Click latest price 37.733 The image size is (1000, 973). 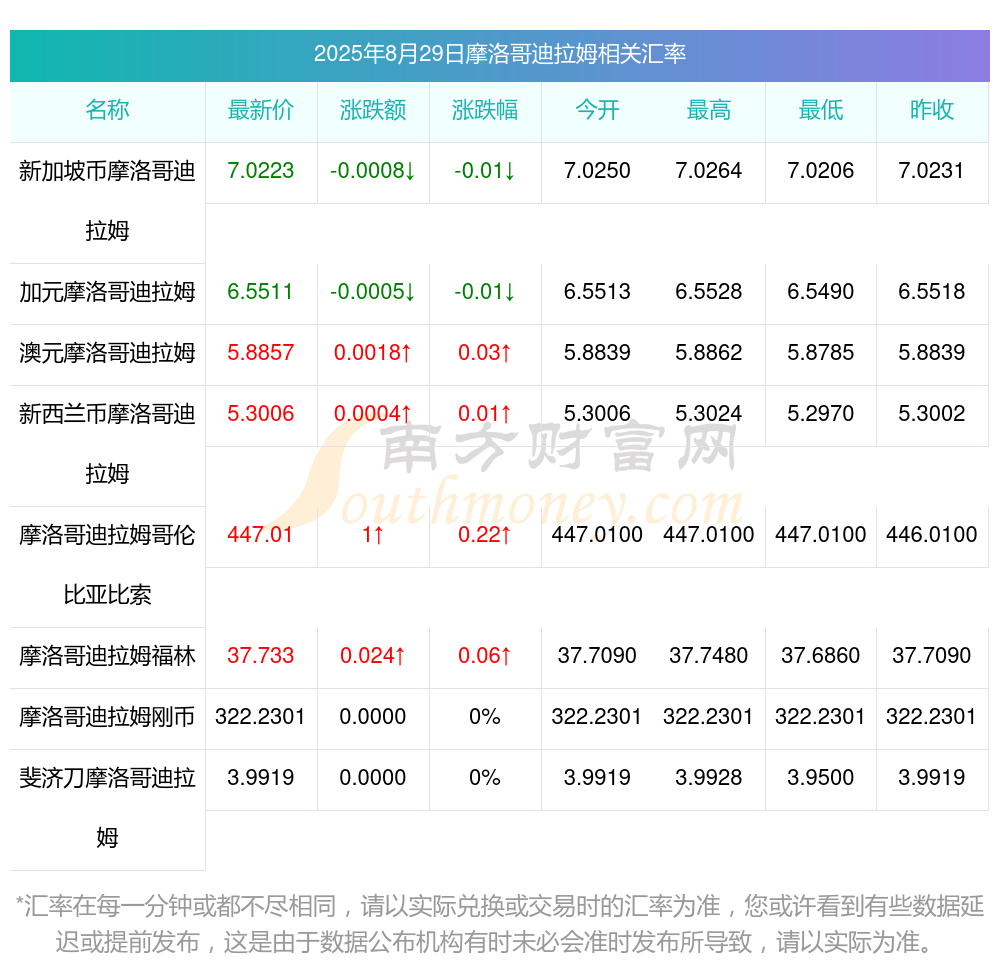(x=261, y=656)
